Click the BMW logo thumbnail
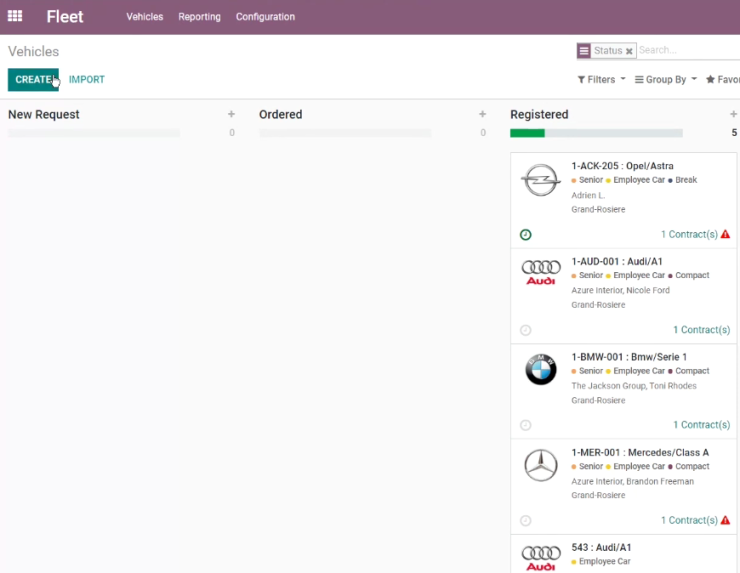Viewport: 740px width, 573px height. pos(541,369)
